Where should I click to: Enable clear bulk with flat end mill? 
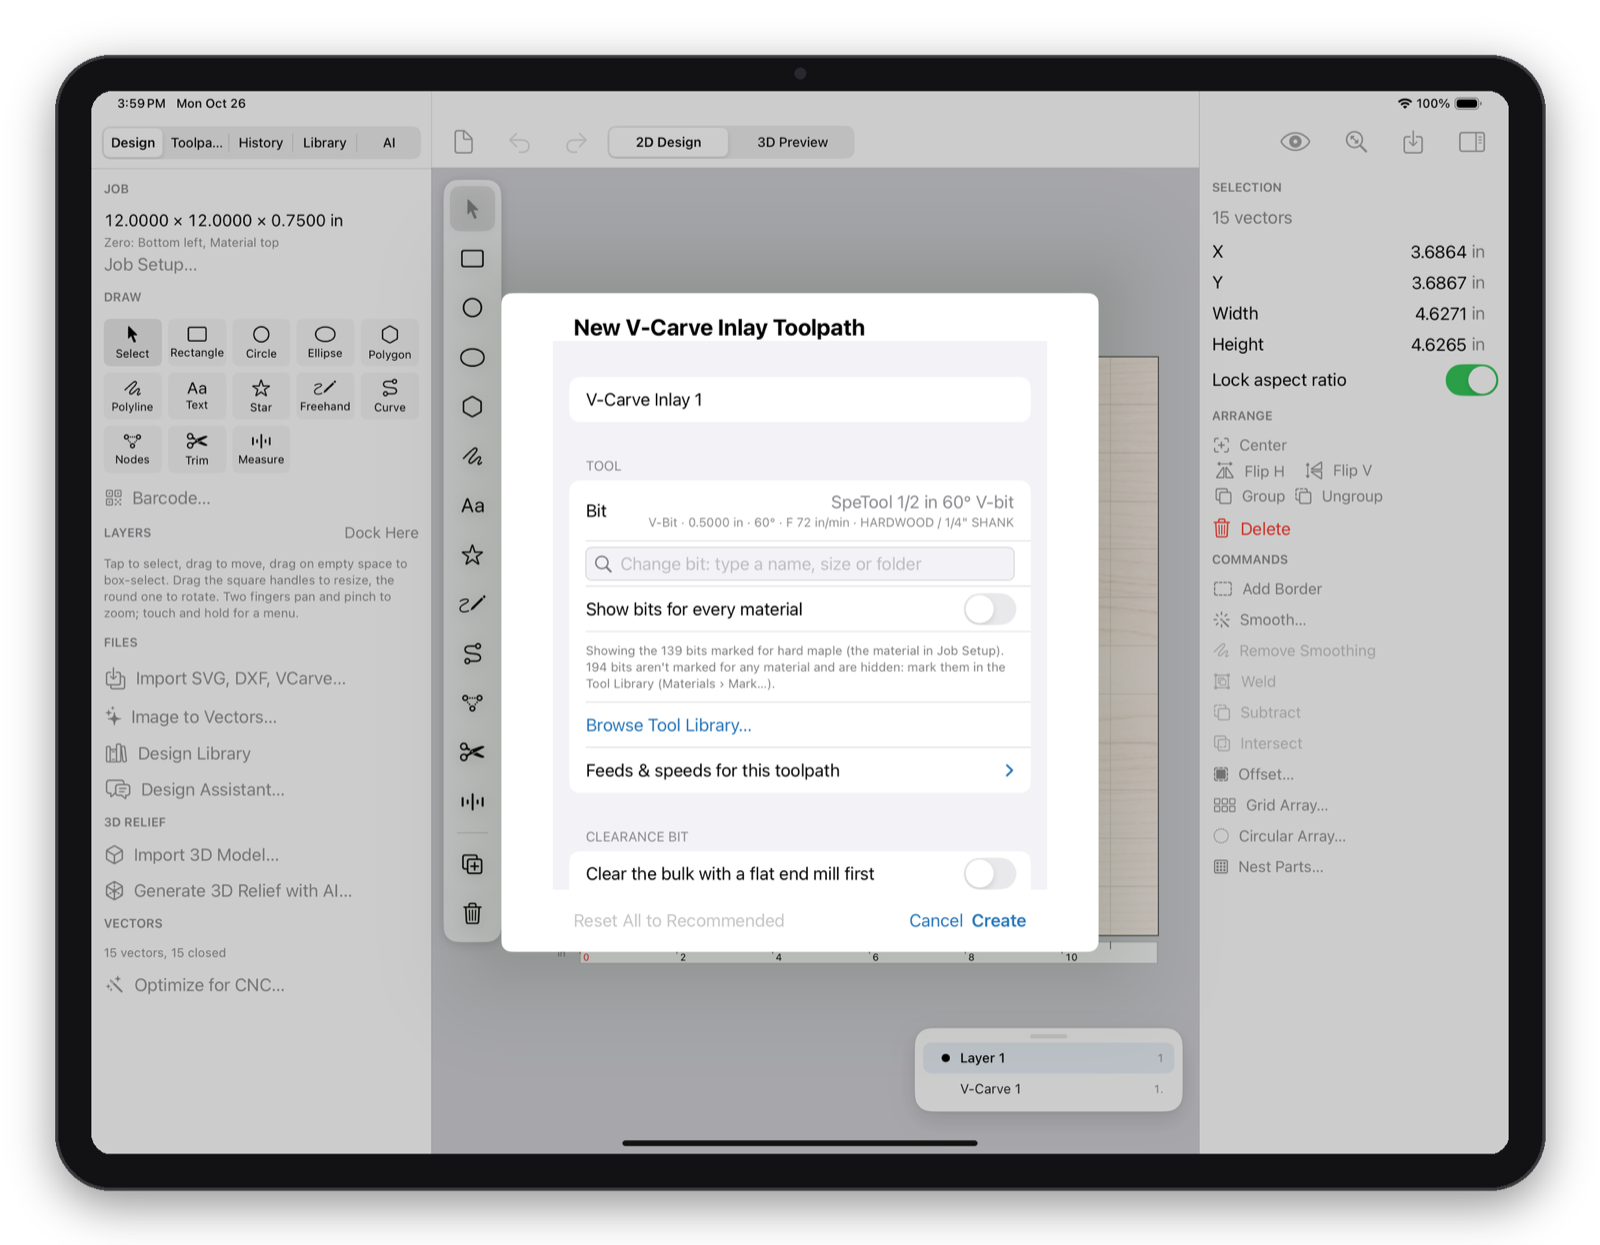coord(989,873)
